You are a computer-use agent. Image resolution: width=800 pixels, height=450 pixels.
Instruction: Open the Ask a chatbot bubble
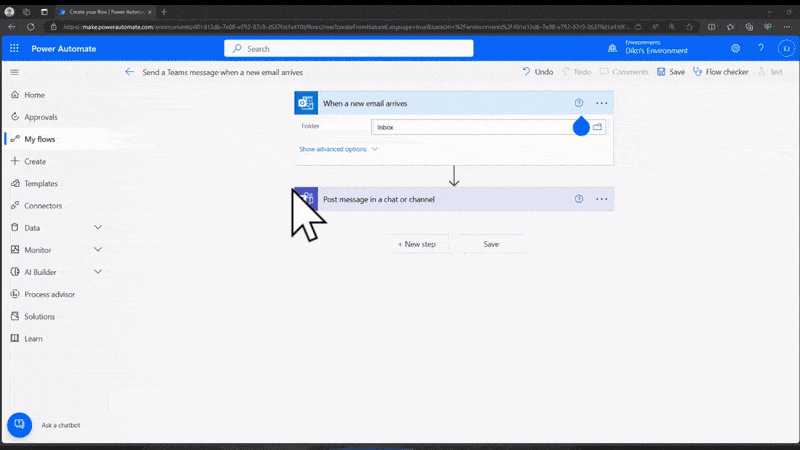pos(19,424)
